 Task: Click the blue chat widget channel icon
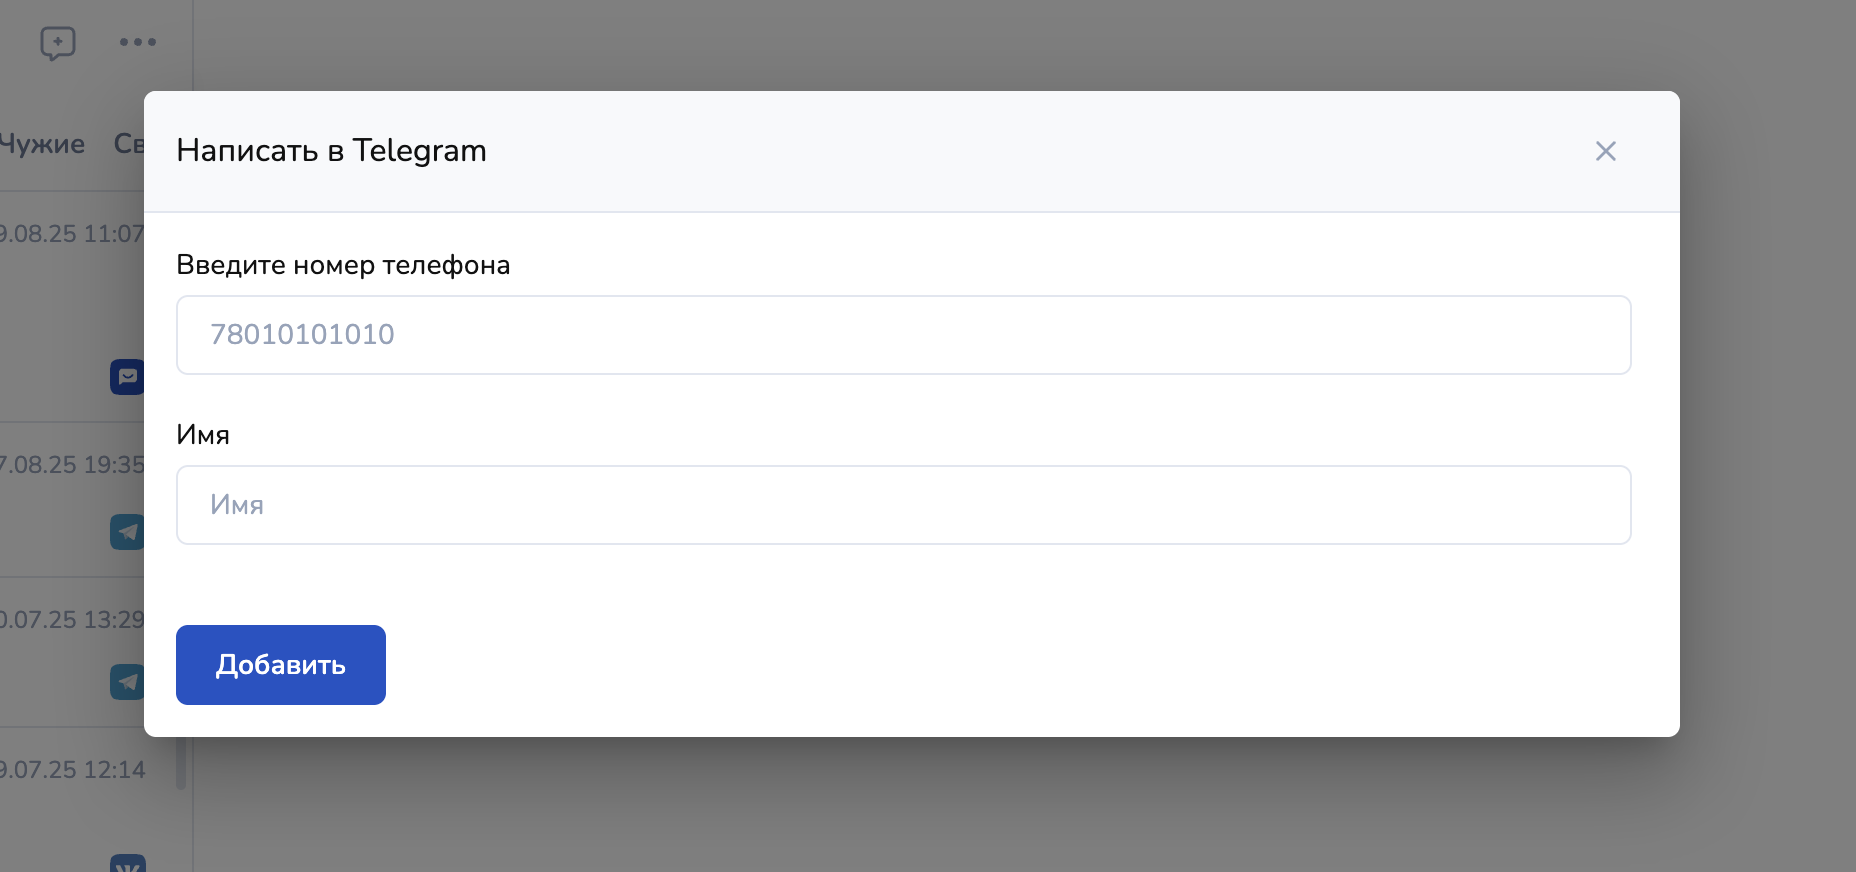(x=127, y=377)
